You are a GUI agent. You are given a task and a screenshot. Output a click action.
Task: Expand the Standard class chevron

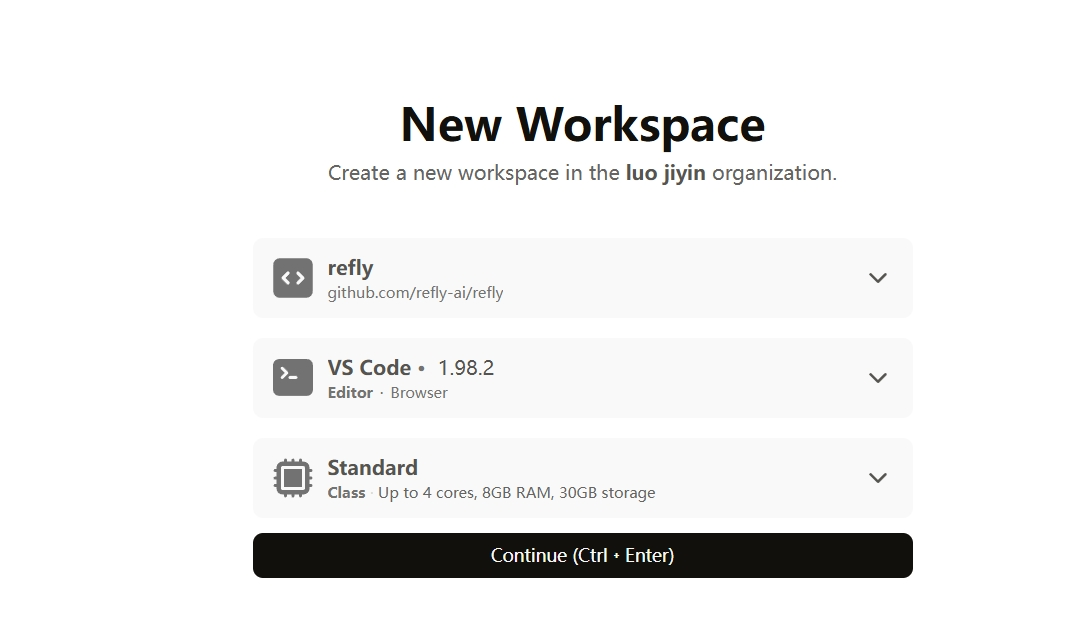tap(878, 478)
